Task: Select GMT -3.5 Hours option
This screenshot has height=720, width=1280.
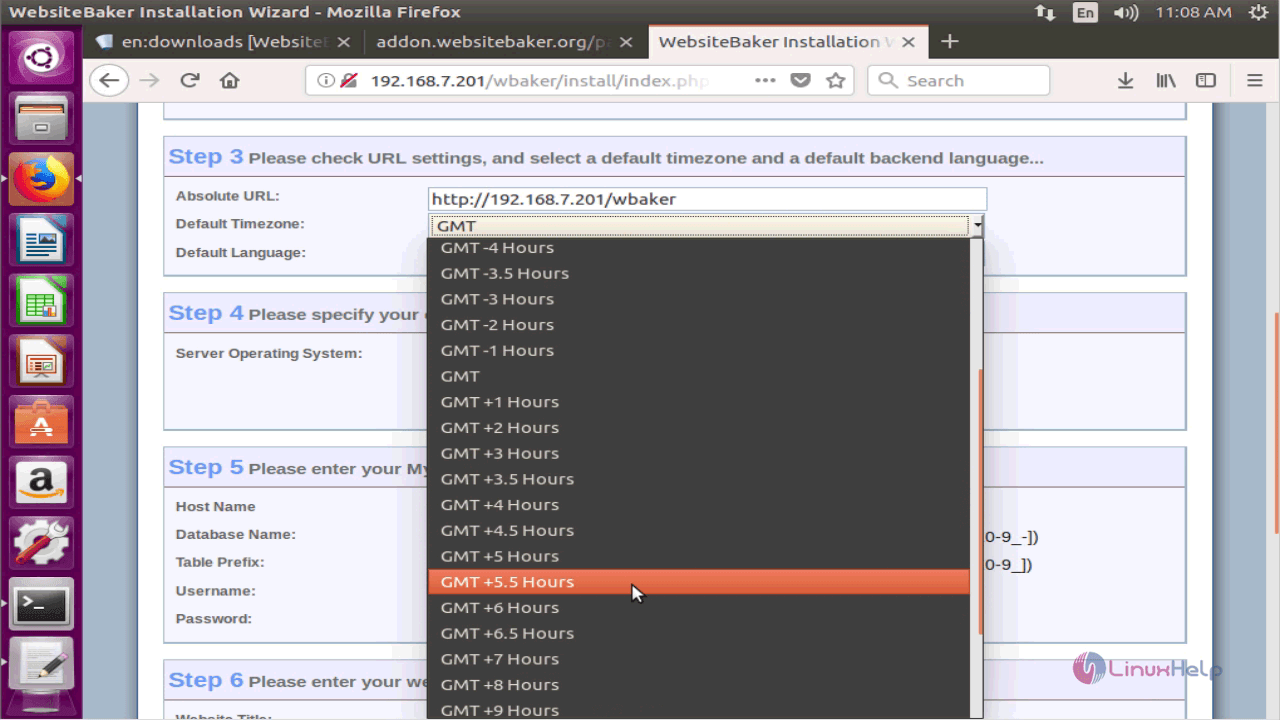Action: (x=698, y=273)
